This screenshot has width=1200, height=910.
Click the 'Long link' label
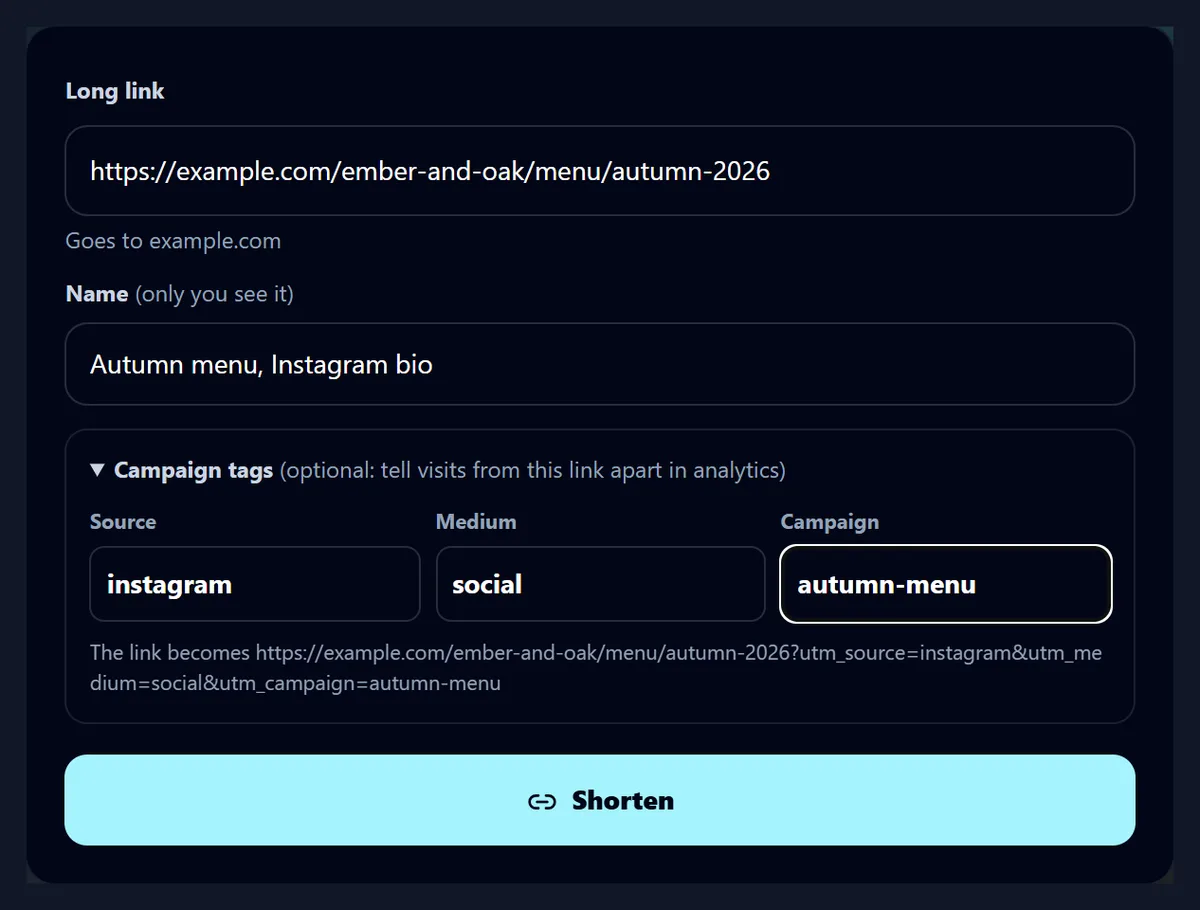click(x=115, y=91)
